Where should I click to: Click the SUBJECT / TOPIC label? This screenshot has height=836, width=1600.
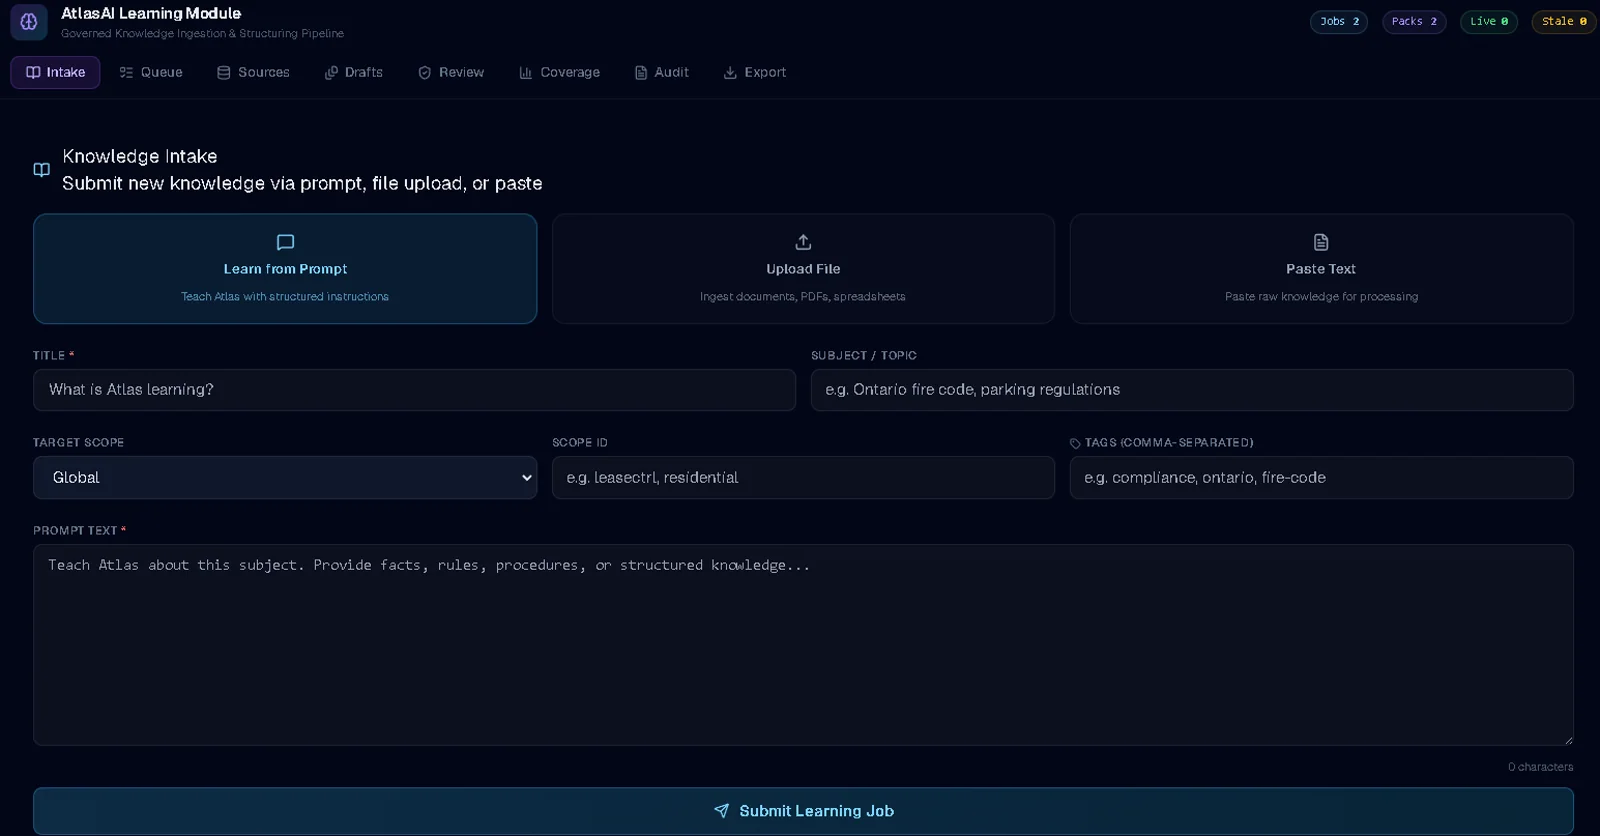coord(864,356)
